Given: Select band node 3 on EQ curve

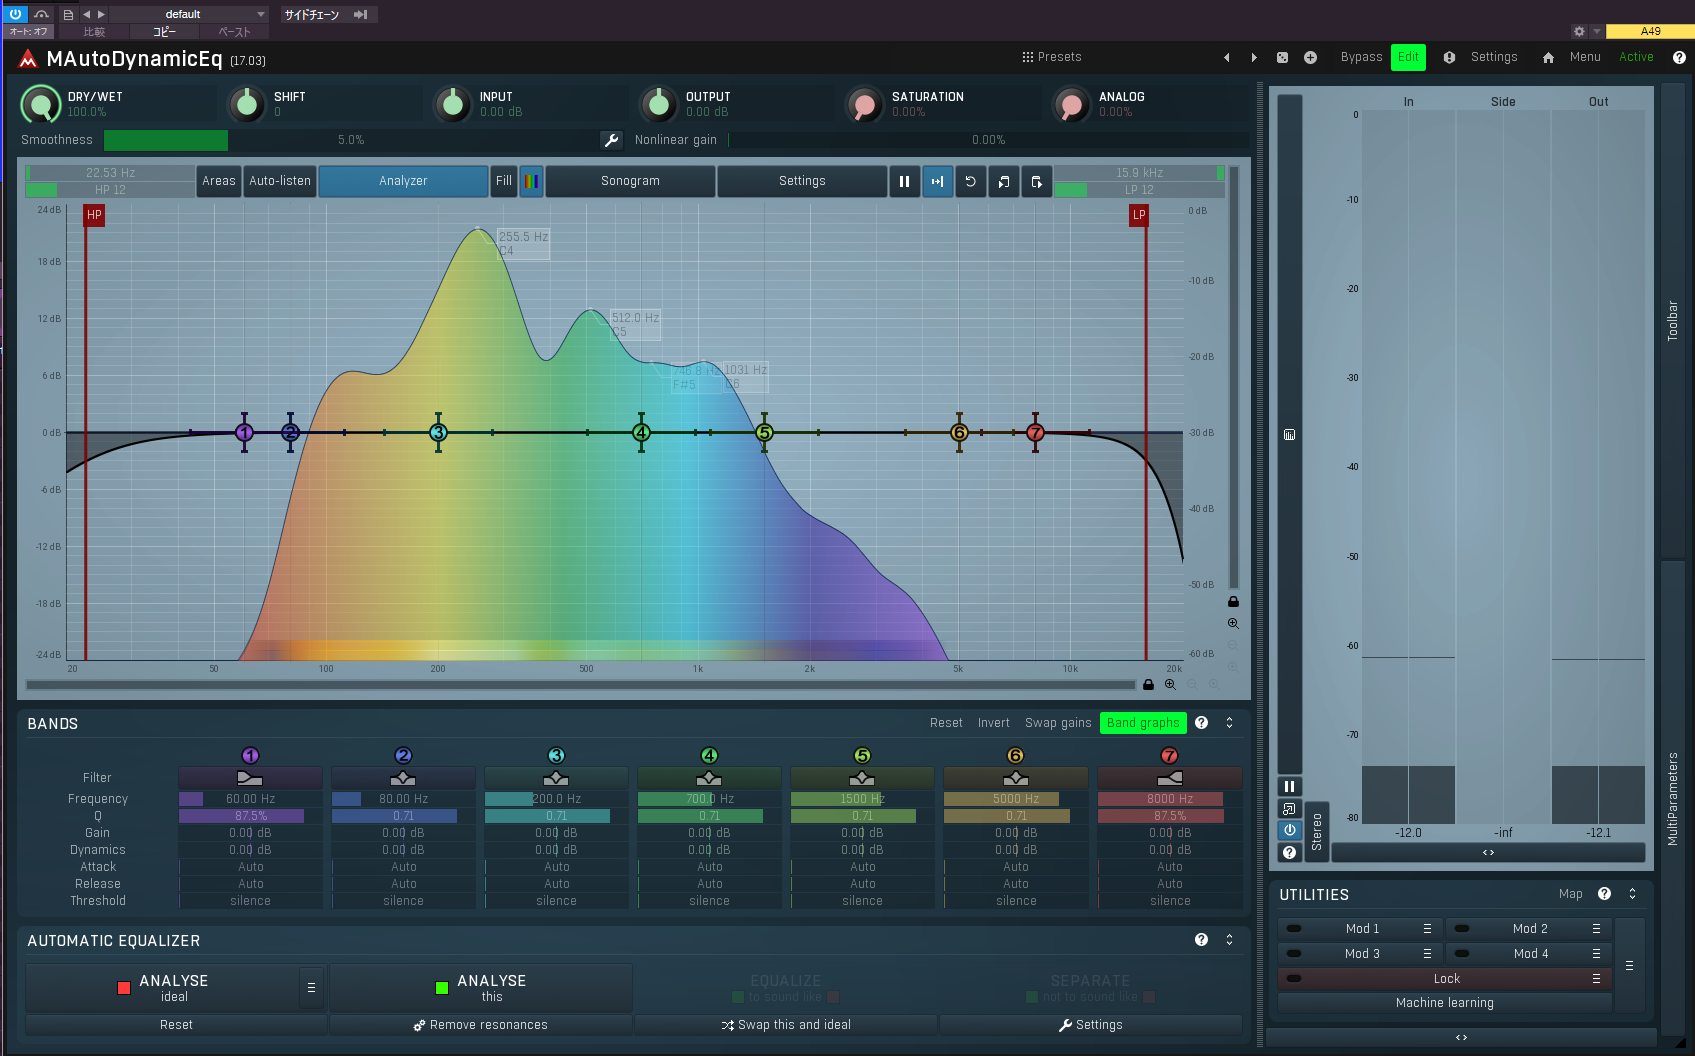Looking at the screenshot, I should tap(438, 433).
